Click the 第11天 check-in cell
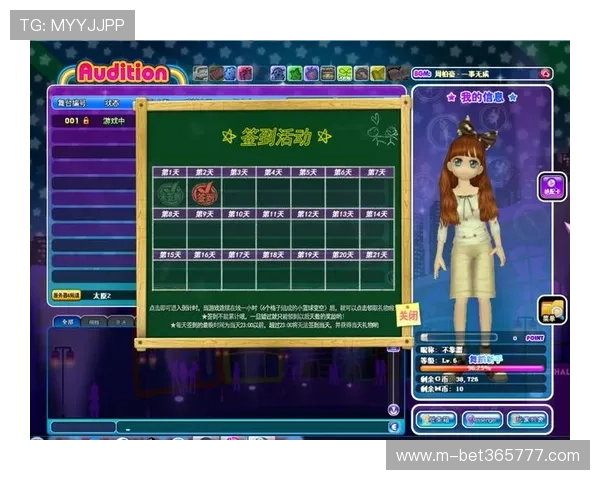The width and height of the screenshot is (600, 480). [x=273, y=235]
